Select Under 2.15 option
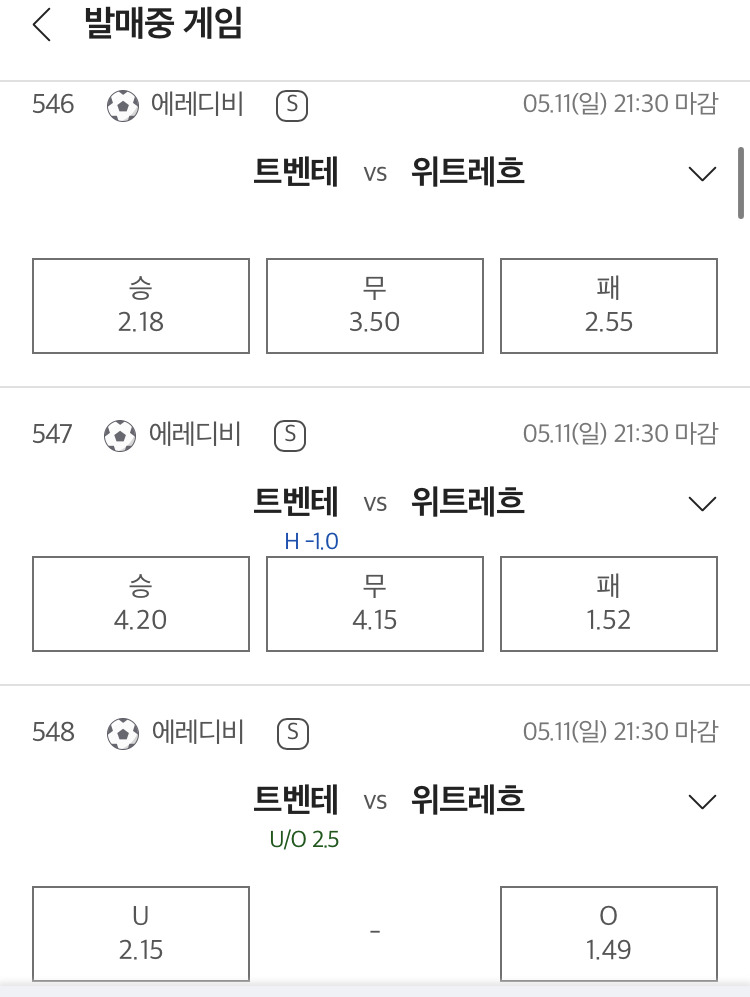The width and height of the screenshot is (750, 997). [x=140, y=934]
